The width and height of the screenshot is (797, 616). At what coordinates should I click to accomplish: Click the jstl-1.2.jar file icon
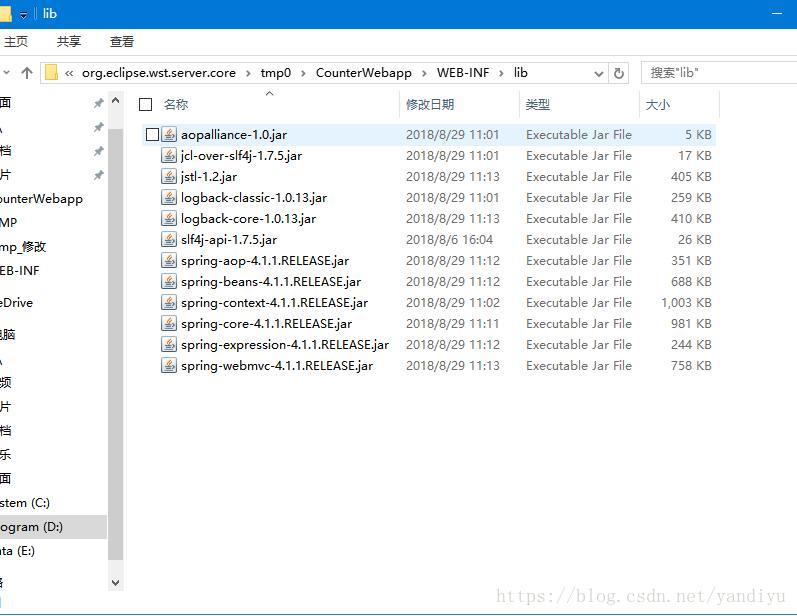pyautogui.click(x=169, y=176)
